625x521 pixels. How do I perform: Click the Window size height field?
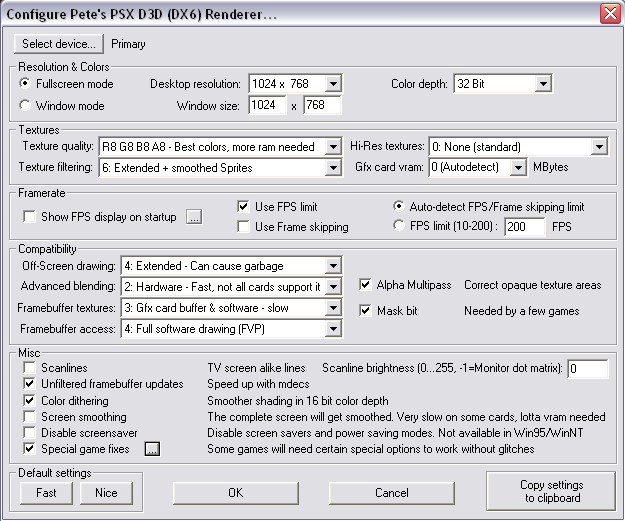pos(322,105)
